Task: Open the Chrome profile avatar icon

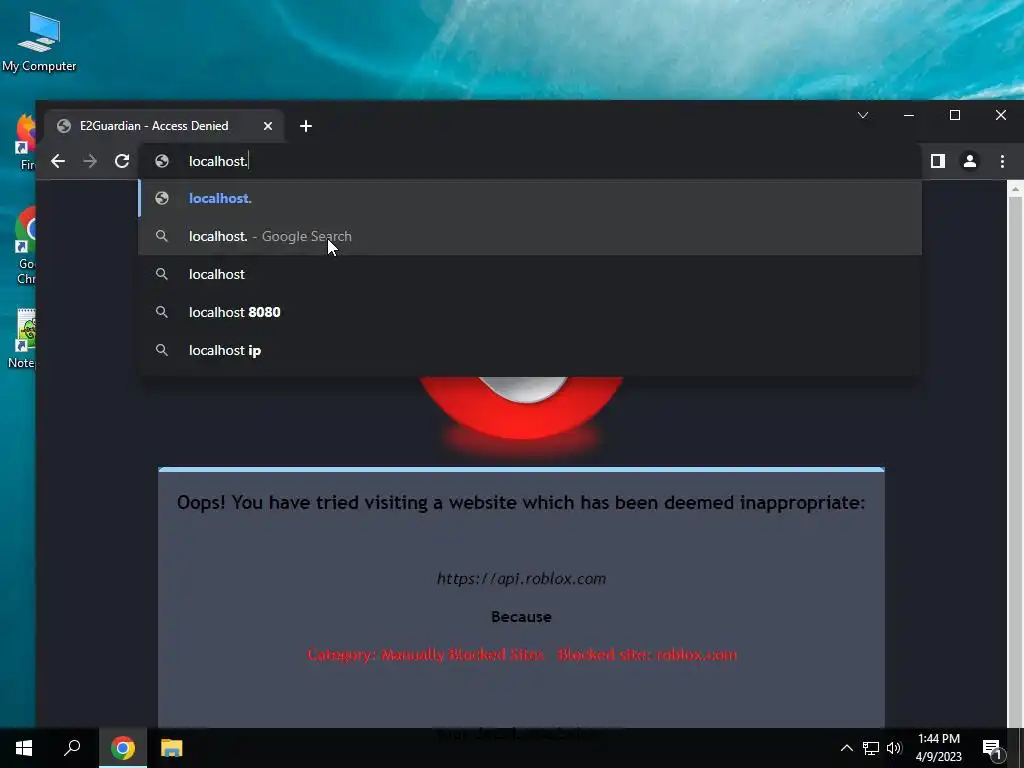Action: [970, 161]
